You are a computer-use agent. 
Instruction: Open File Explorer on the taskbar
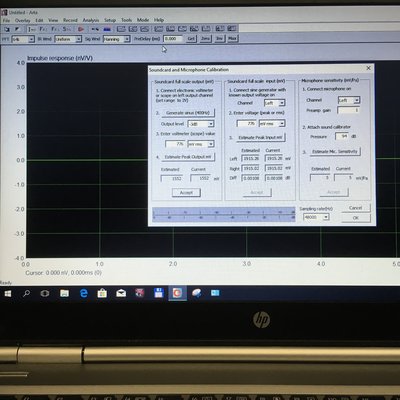(64, 293)
